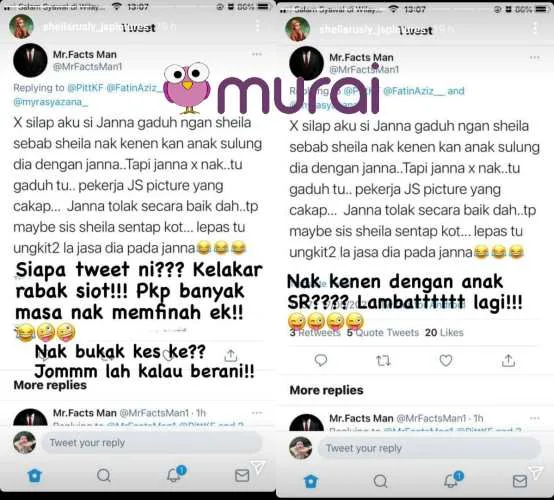Open story options menu at left top
The image size is (554, 500).
point(258,26)
